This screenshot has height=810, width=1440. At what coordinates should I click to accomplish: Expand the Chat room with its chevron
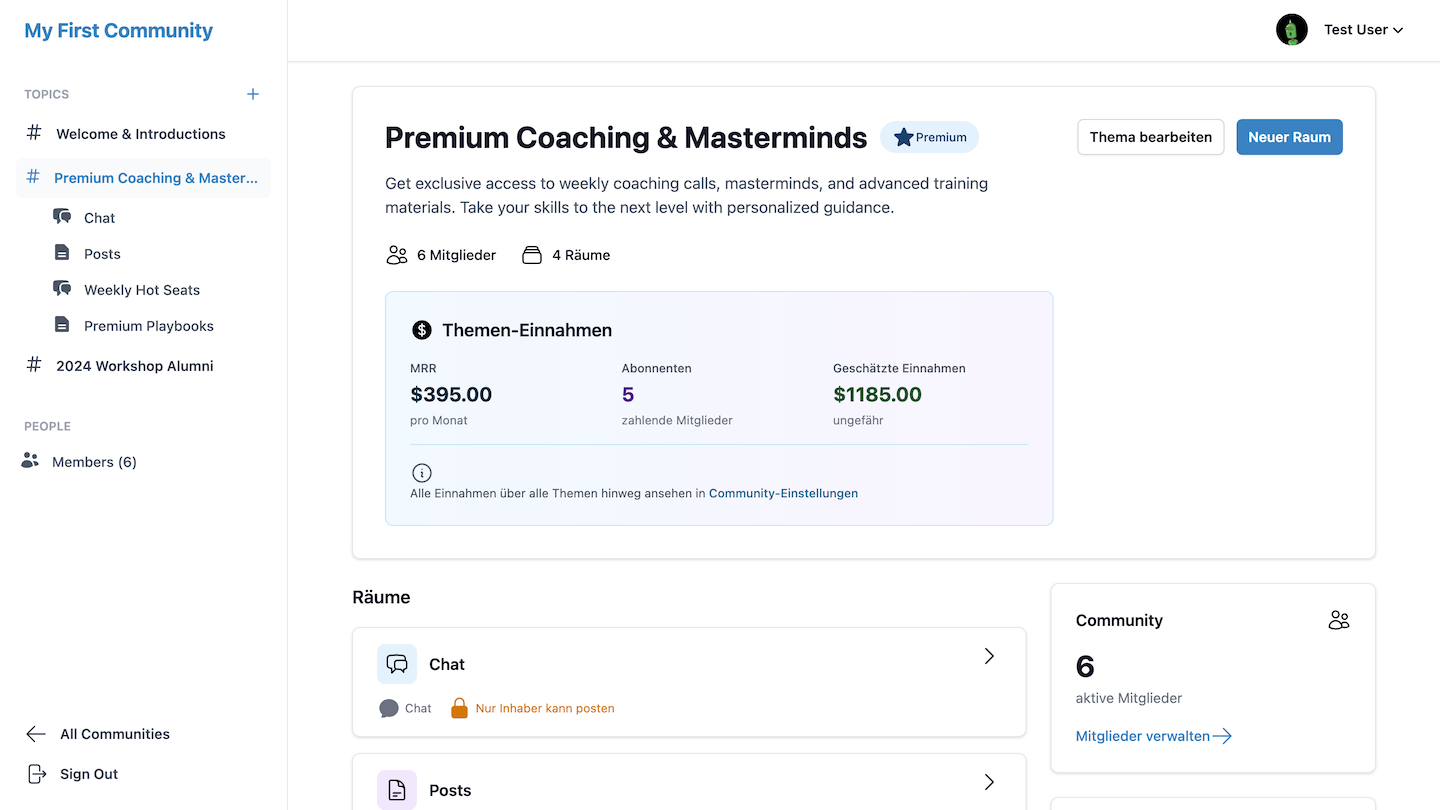point(989,656)
